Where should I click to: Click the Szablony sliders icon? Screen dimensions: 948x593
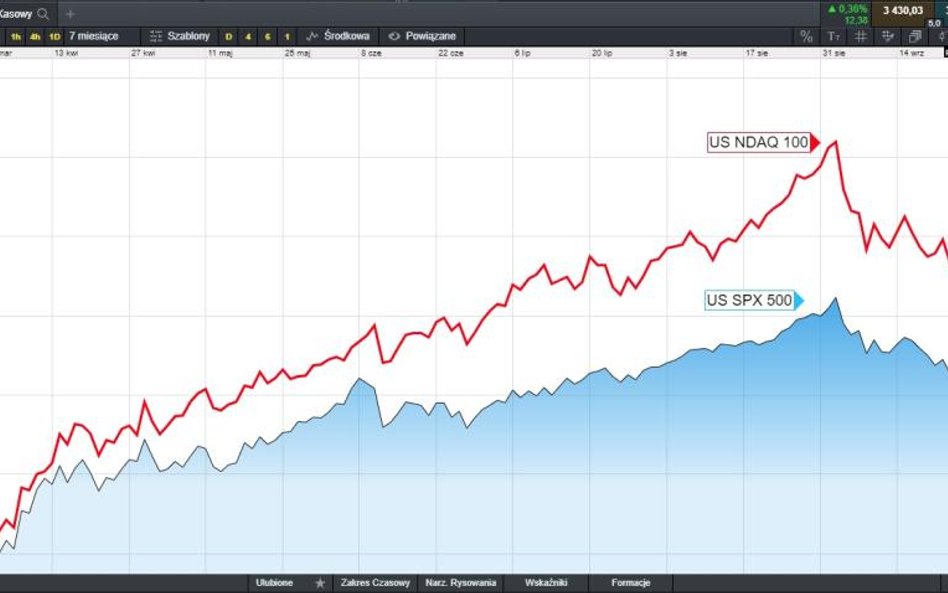pos(156,36)
